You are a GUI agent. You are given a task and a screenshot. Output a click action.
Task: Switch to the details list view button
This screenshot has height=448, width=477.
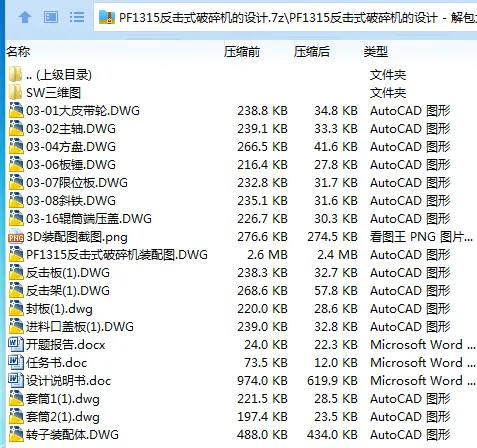[x=77, y=17]
